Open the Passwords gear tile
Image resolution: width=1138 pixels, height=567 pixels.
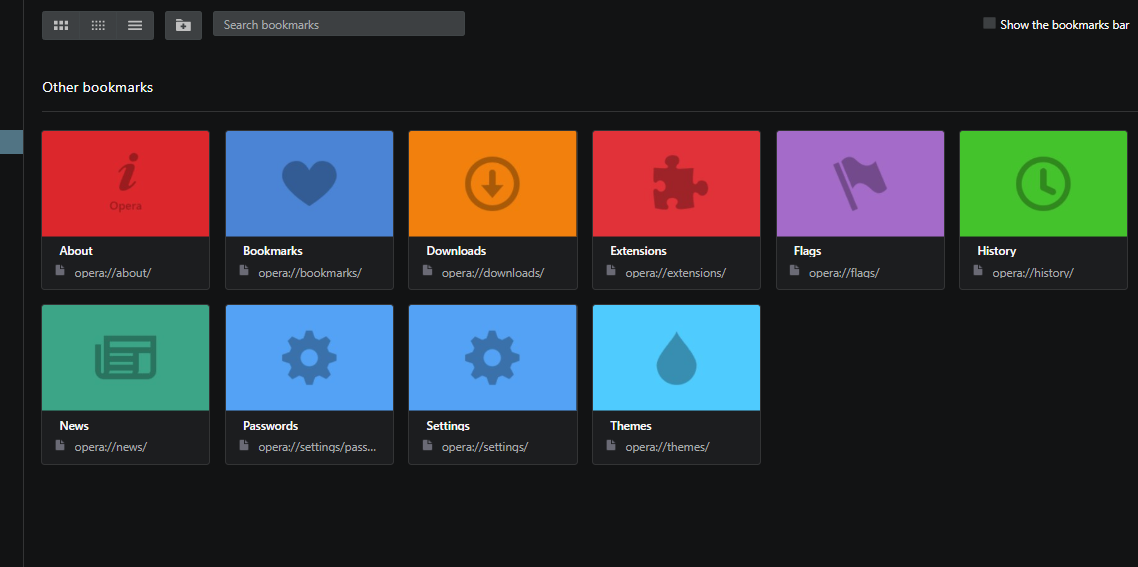[309, 358]
